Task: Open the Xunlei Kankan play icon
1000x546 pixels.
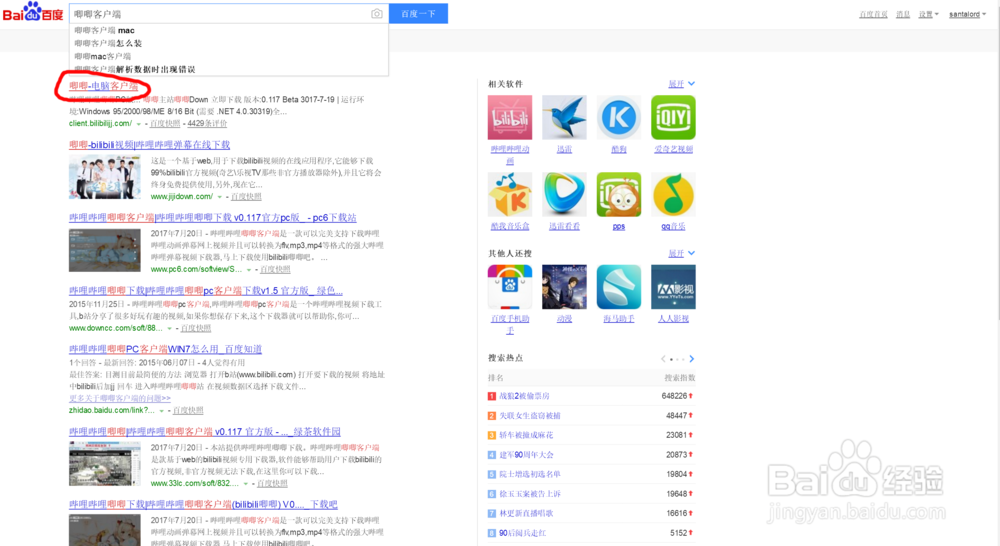Action: click(x=564, y=195)
